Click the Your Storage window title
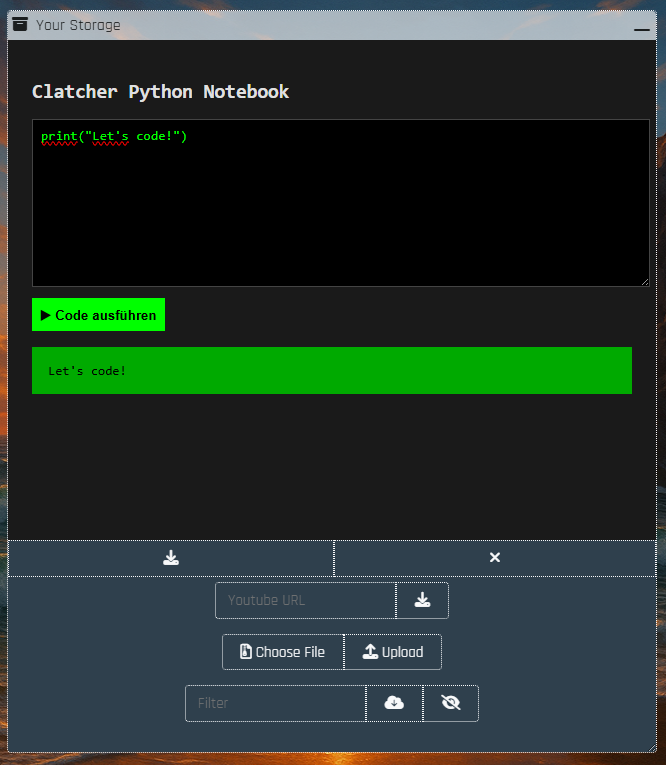The height and width of the screenshot is (765, 666). [78, 25]
